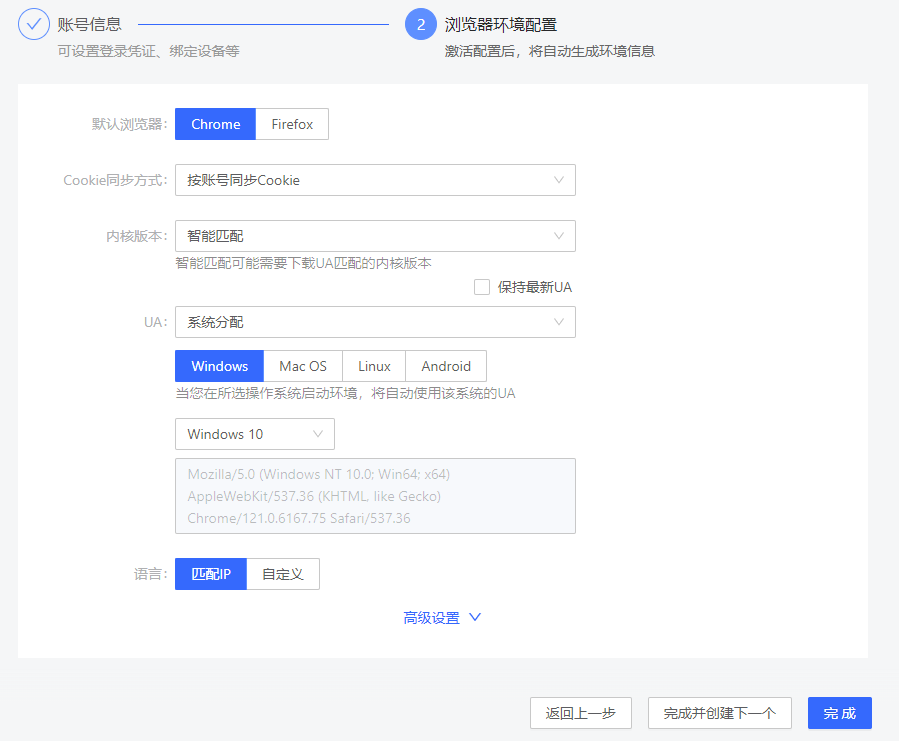Click the hint 智能匹配可能需要下载UA匹配的内核版本
This screenshot has width=899, height=741.
303,263
